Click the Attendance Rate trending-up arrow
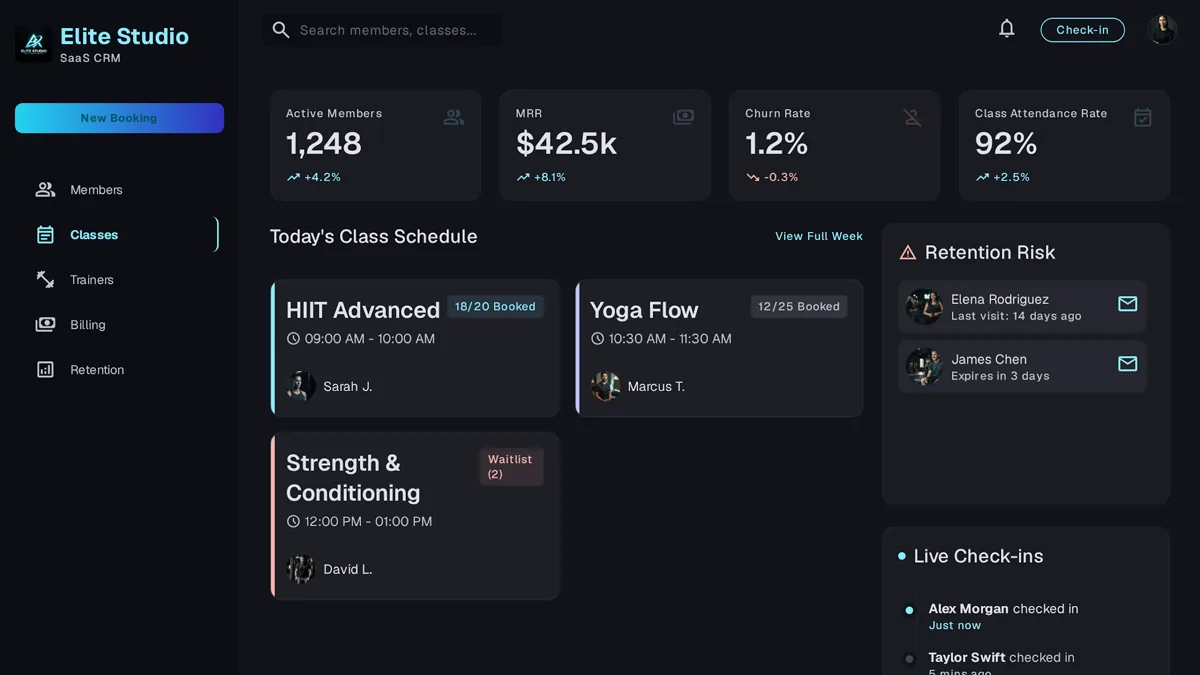This screenshot has width=1200, height=675. [x=982, y=177]
